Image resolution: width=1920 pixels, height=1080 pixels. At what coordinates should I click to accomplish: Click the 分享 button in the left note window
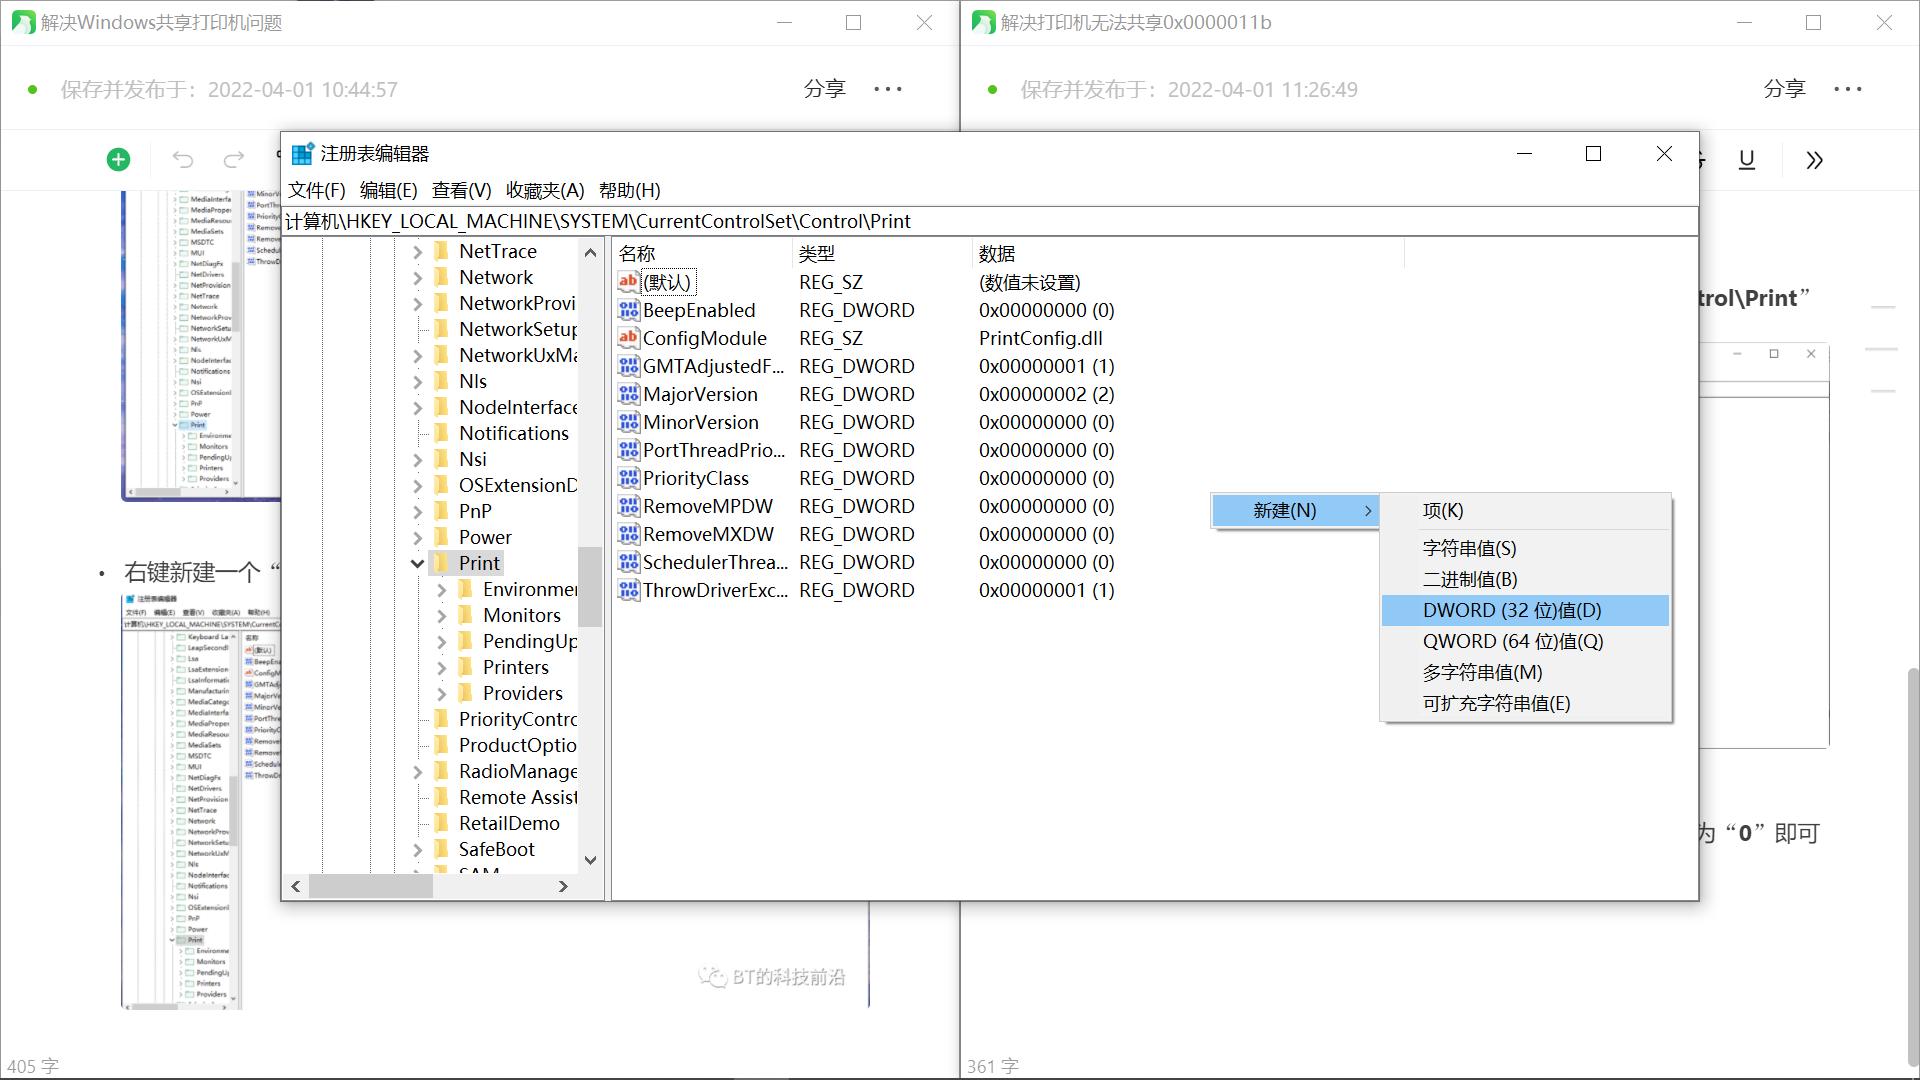824,89
